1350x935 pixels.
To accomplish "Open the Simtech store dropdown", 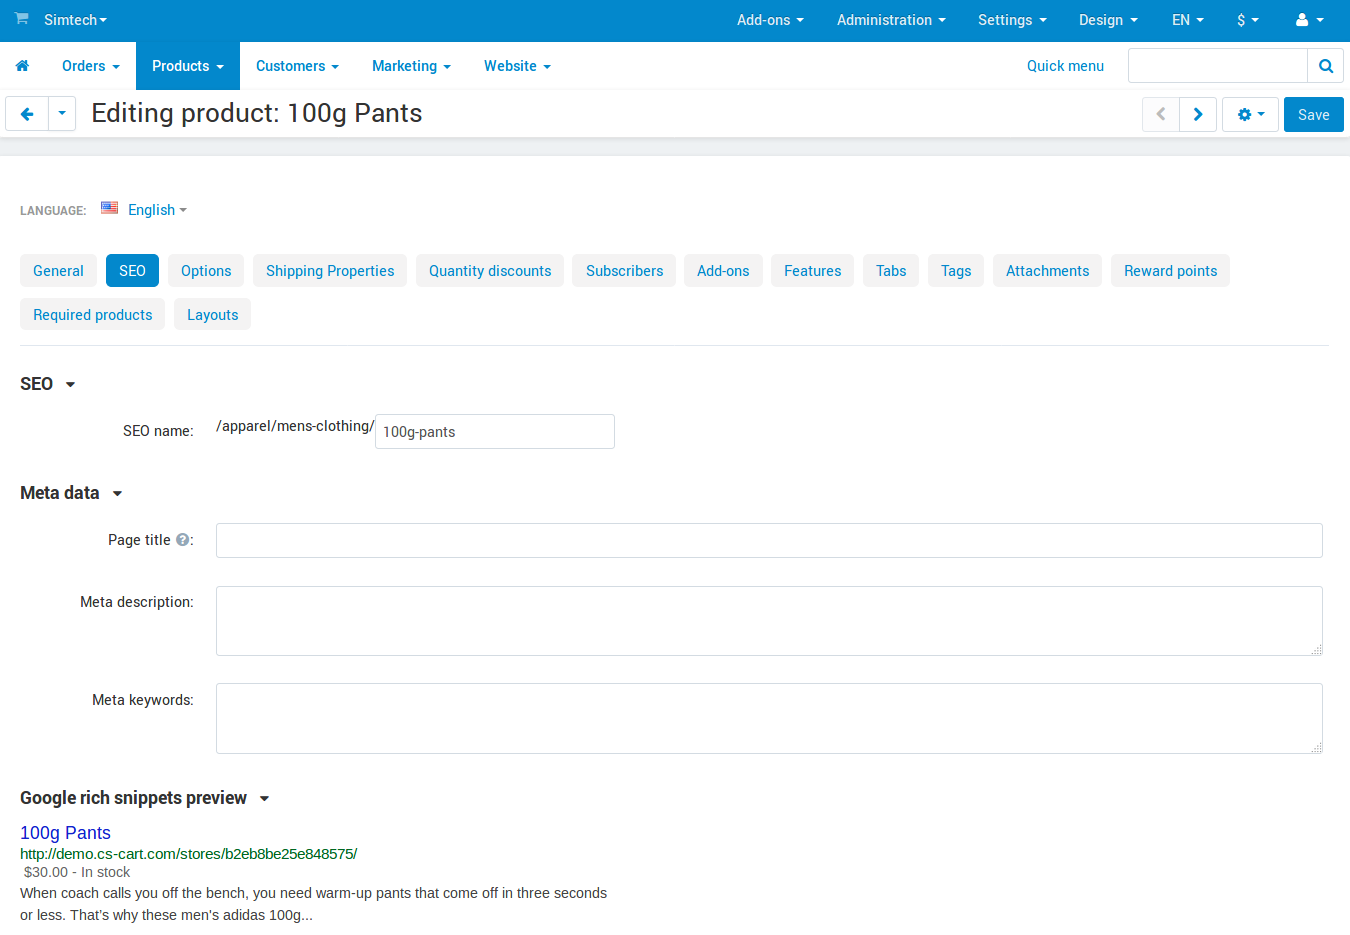I will [75, 20].
